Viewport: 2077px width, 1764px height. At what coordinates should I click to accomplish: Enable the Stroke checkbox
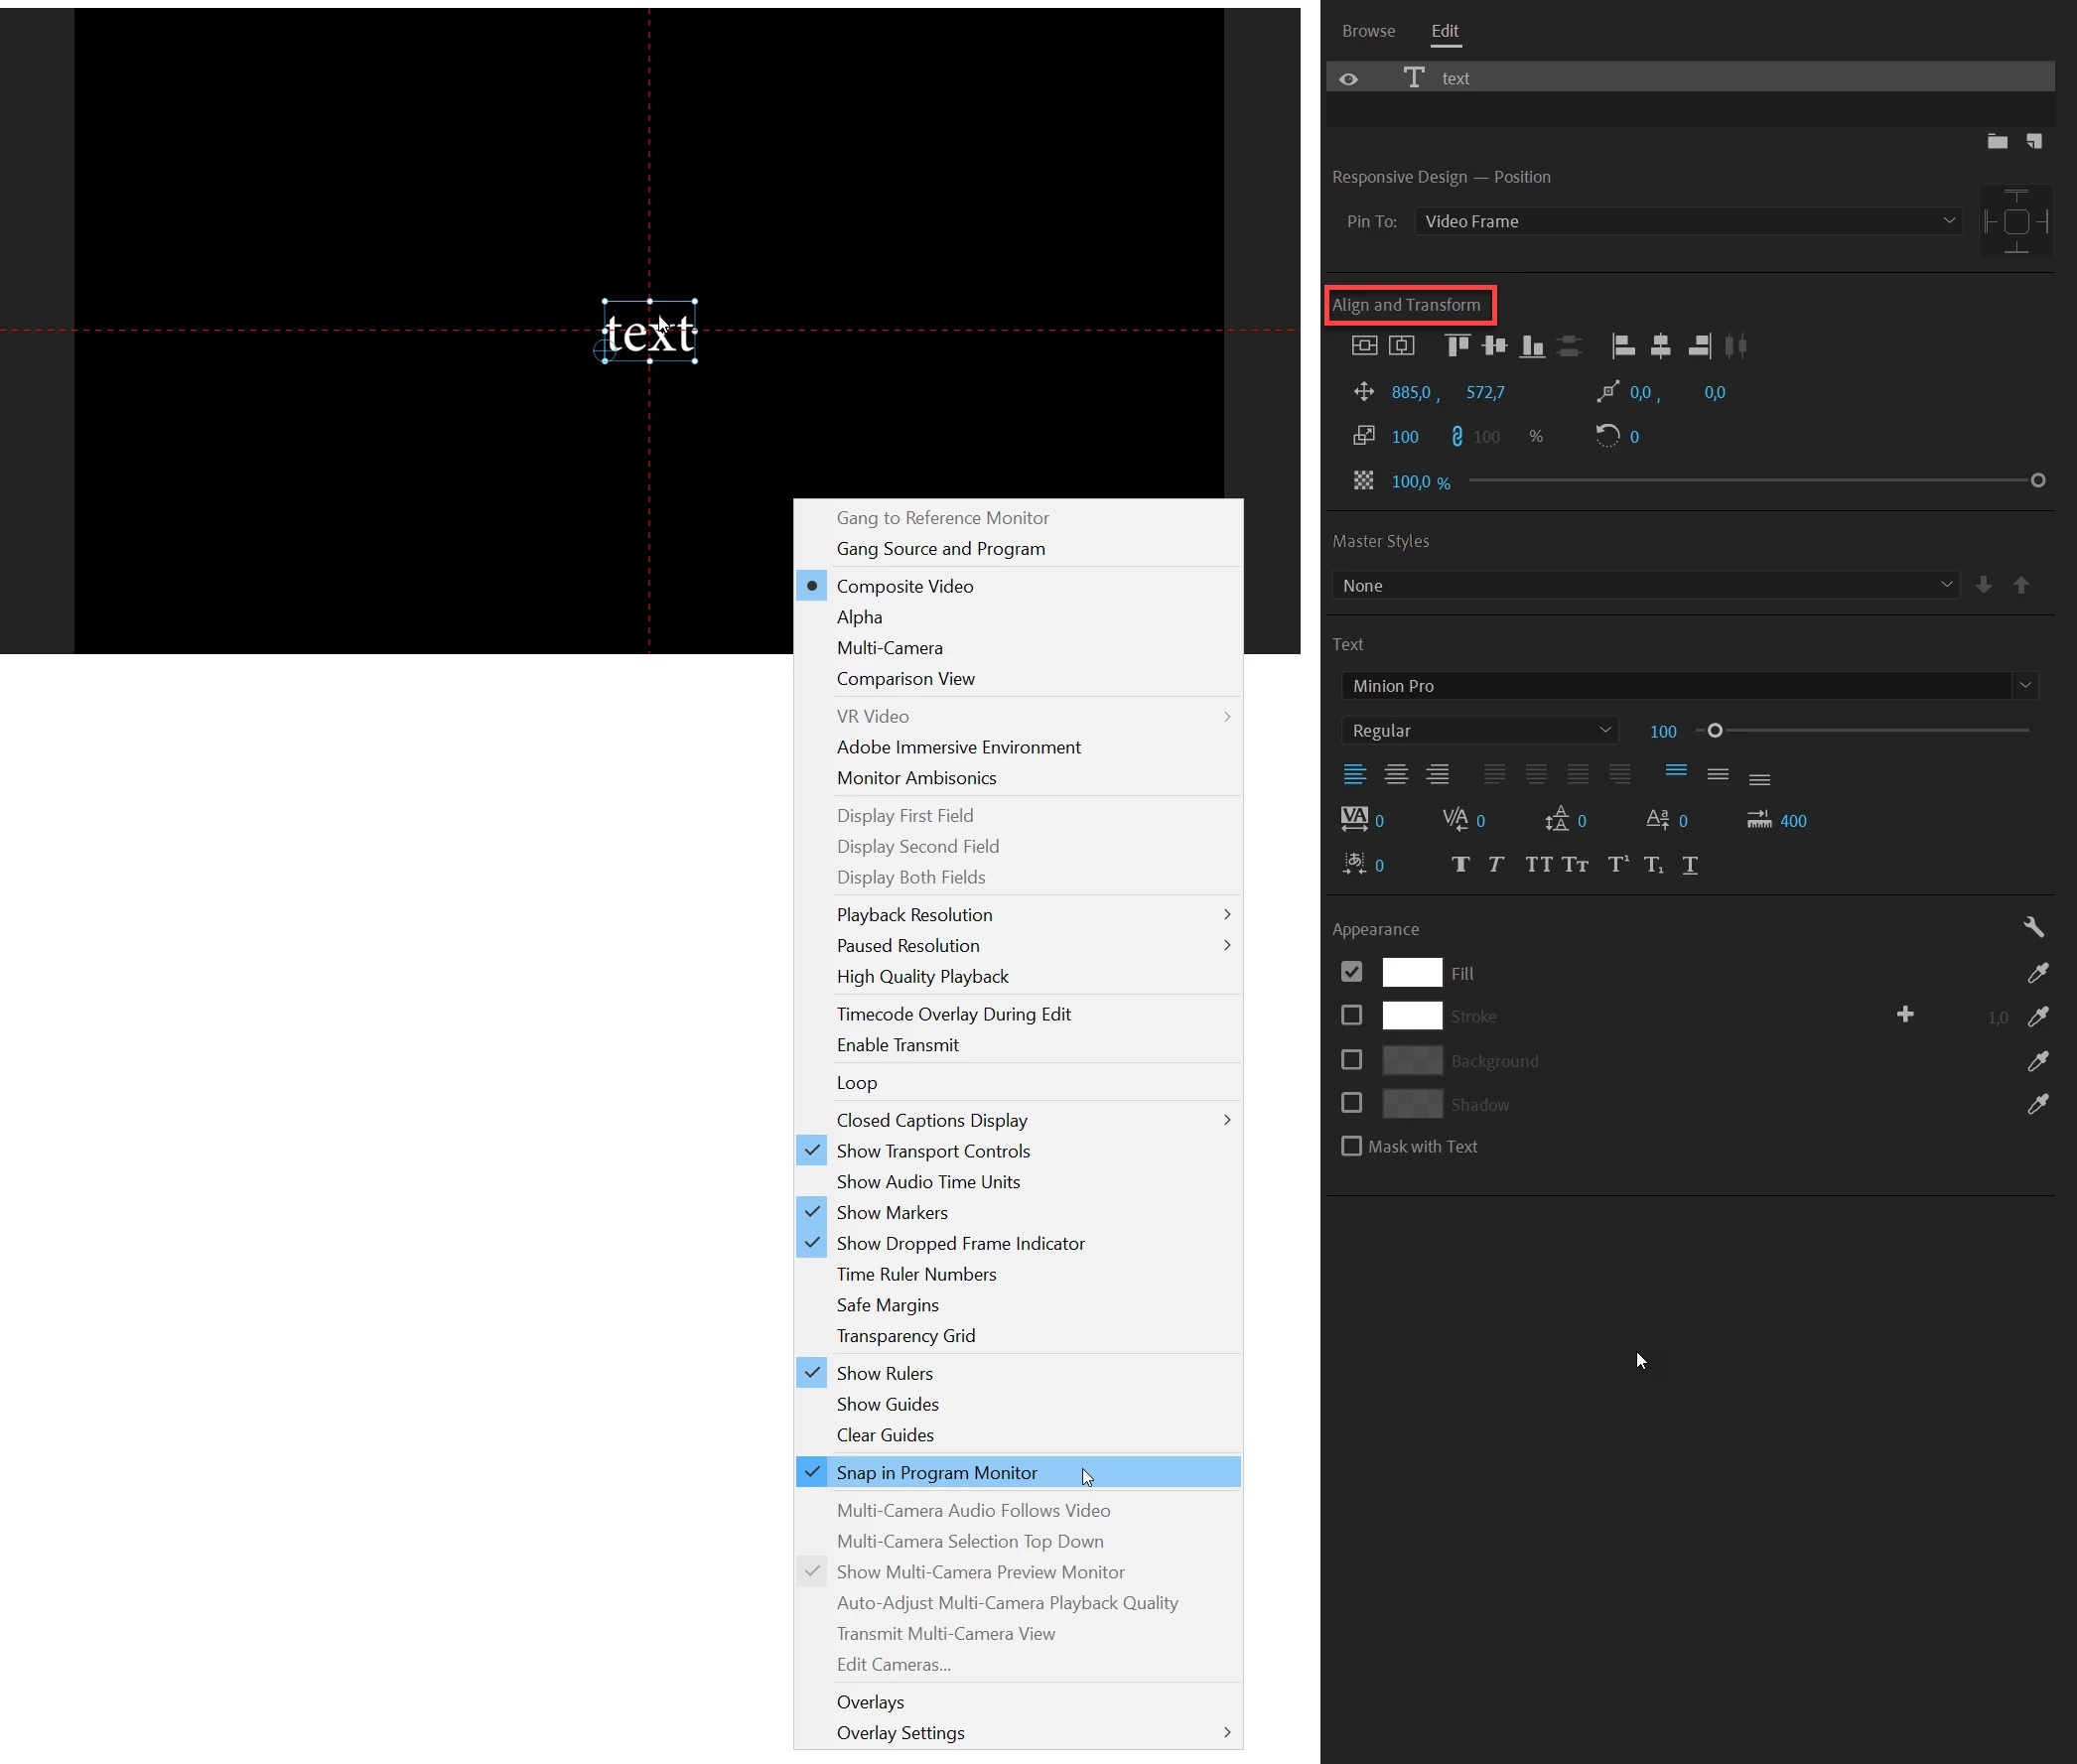tap(1351, 1016)
